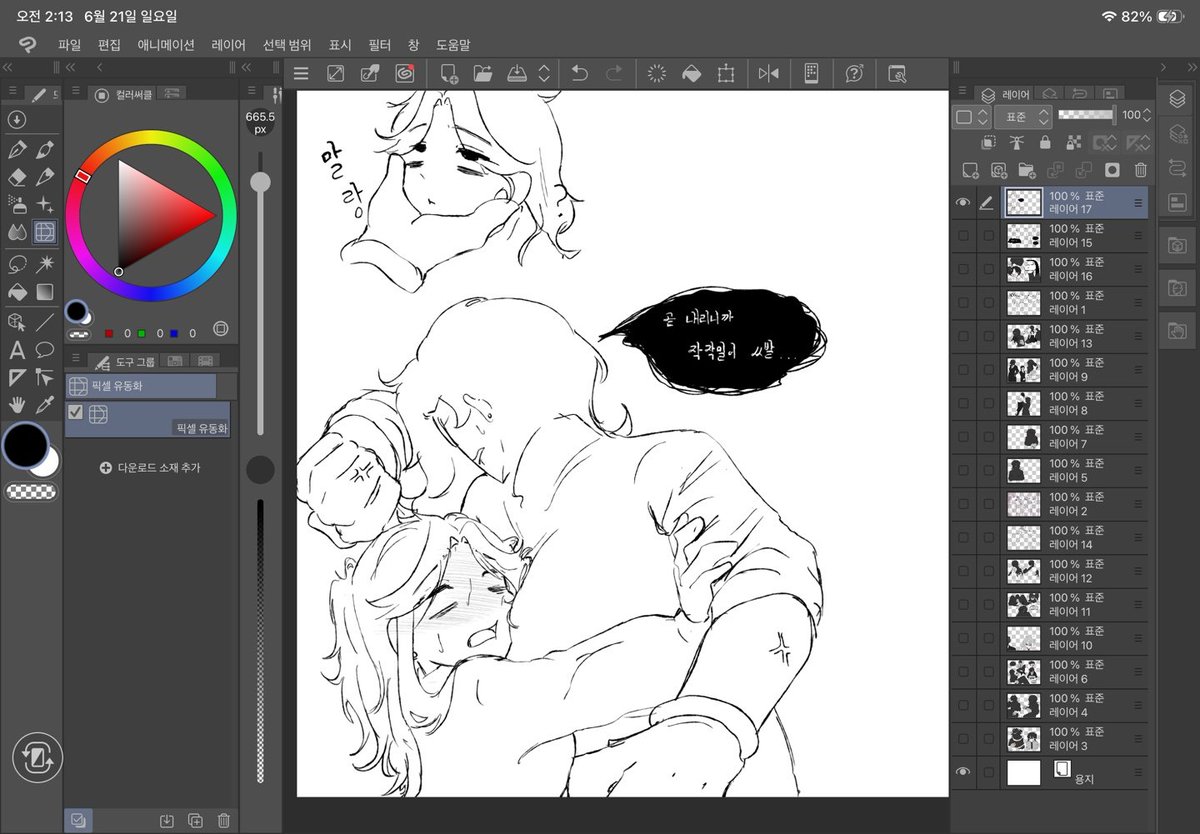Click the layer opacity slider bar

pos(1086,115)
